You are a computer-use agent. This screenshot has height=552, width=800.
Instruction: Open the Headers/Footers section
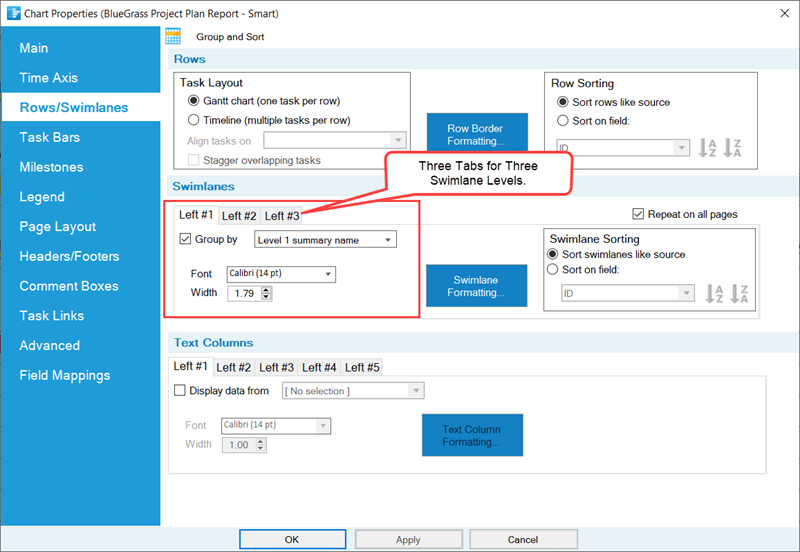(x=69, y=256)
